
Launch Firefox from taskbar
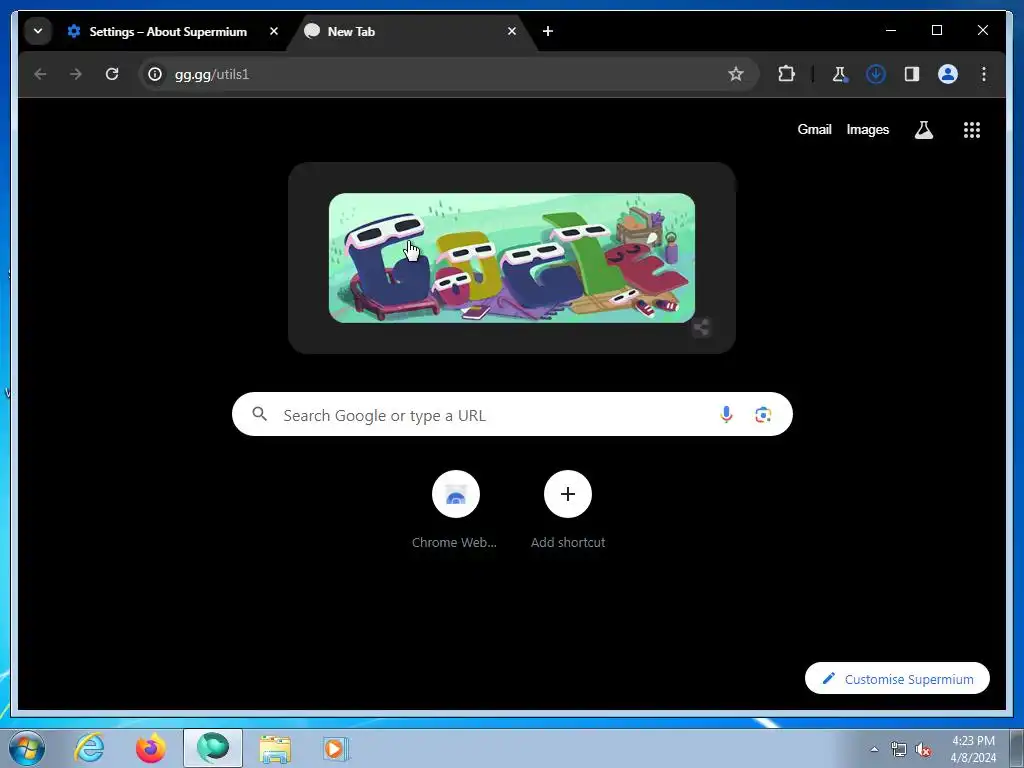click(150, 748)
